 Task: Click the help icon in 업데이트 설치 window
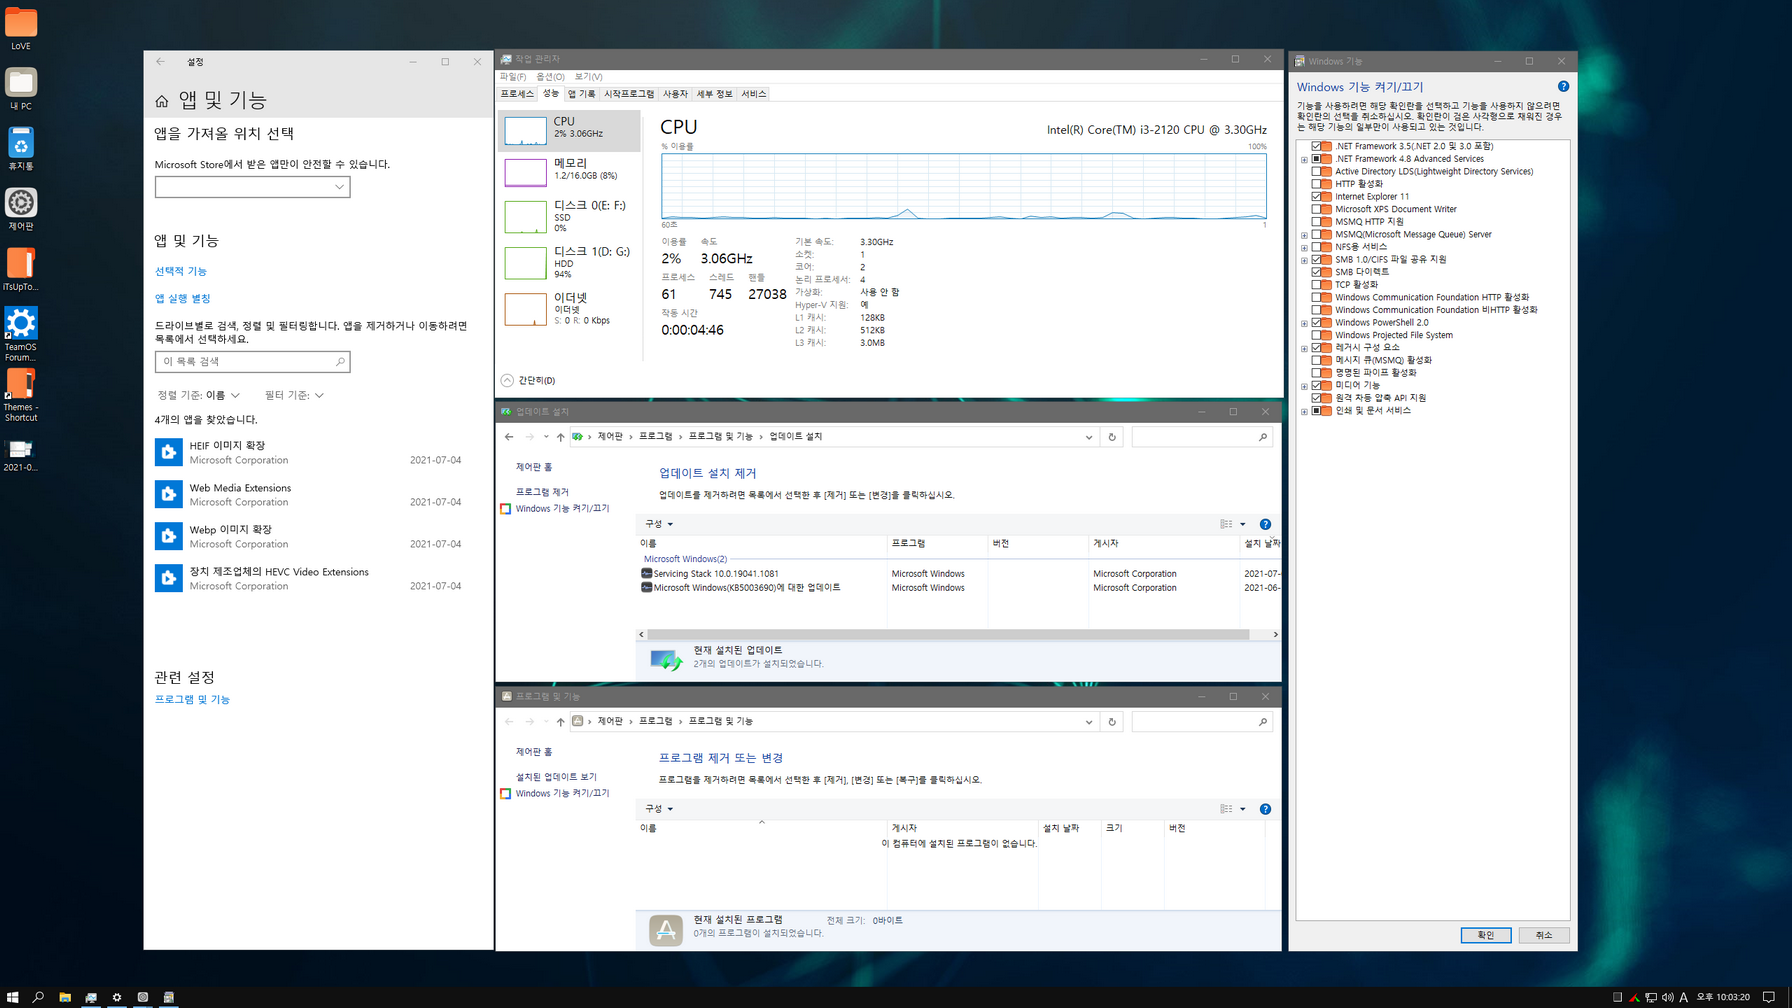coord(1265,524)
